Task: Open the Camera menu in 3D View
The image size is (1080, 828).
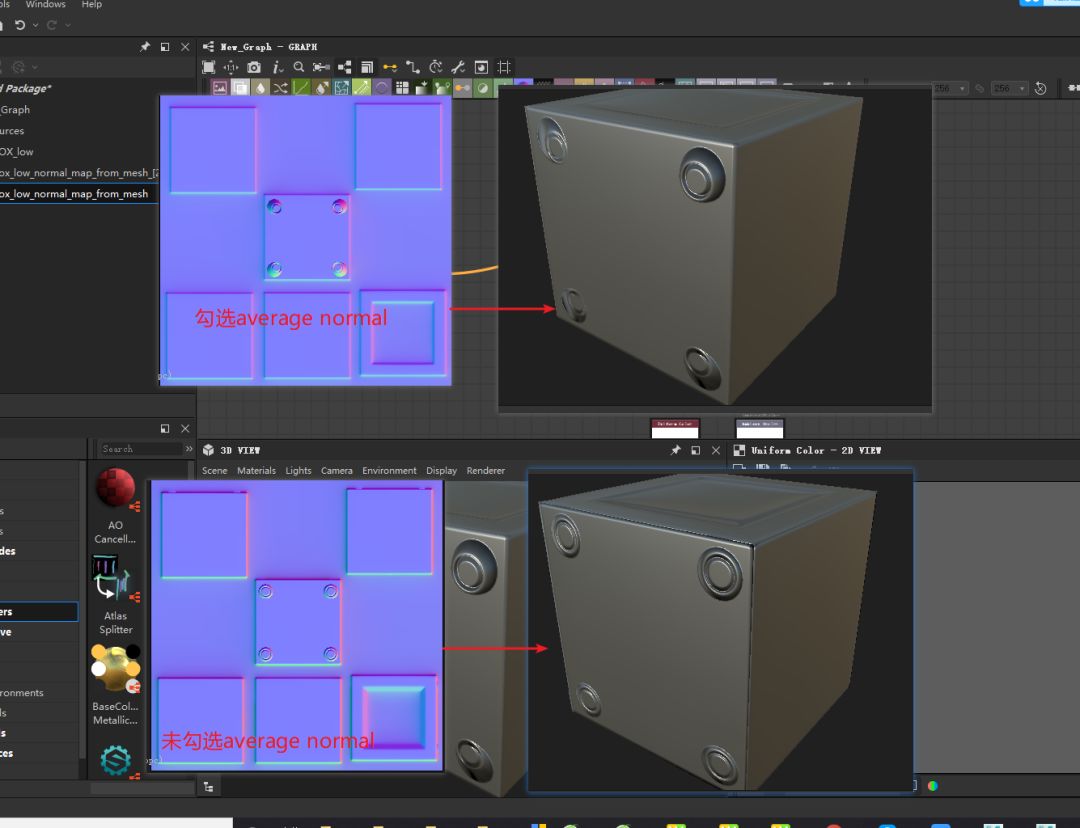Action: 337,470
